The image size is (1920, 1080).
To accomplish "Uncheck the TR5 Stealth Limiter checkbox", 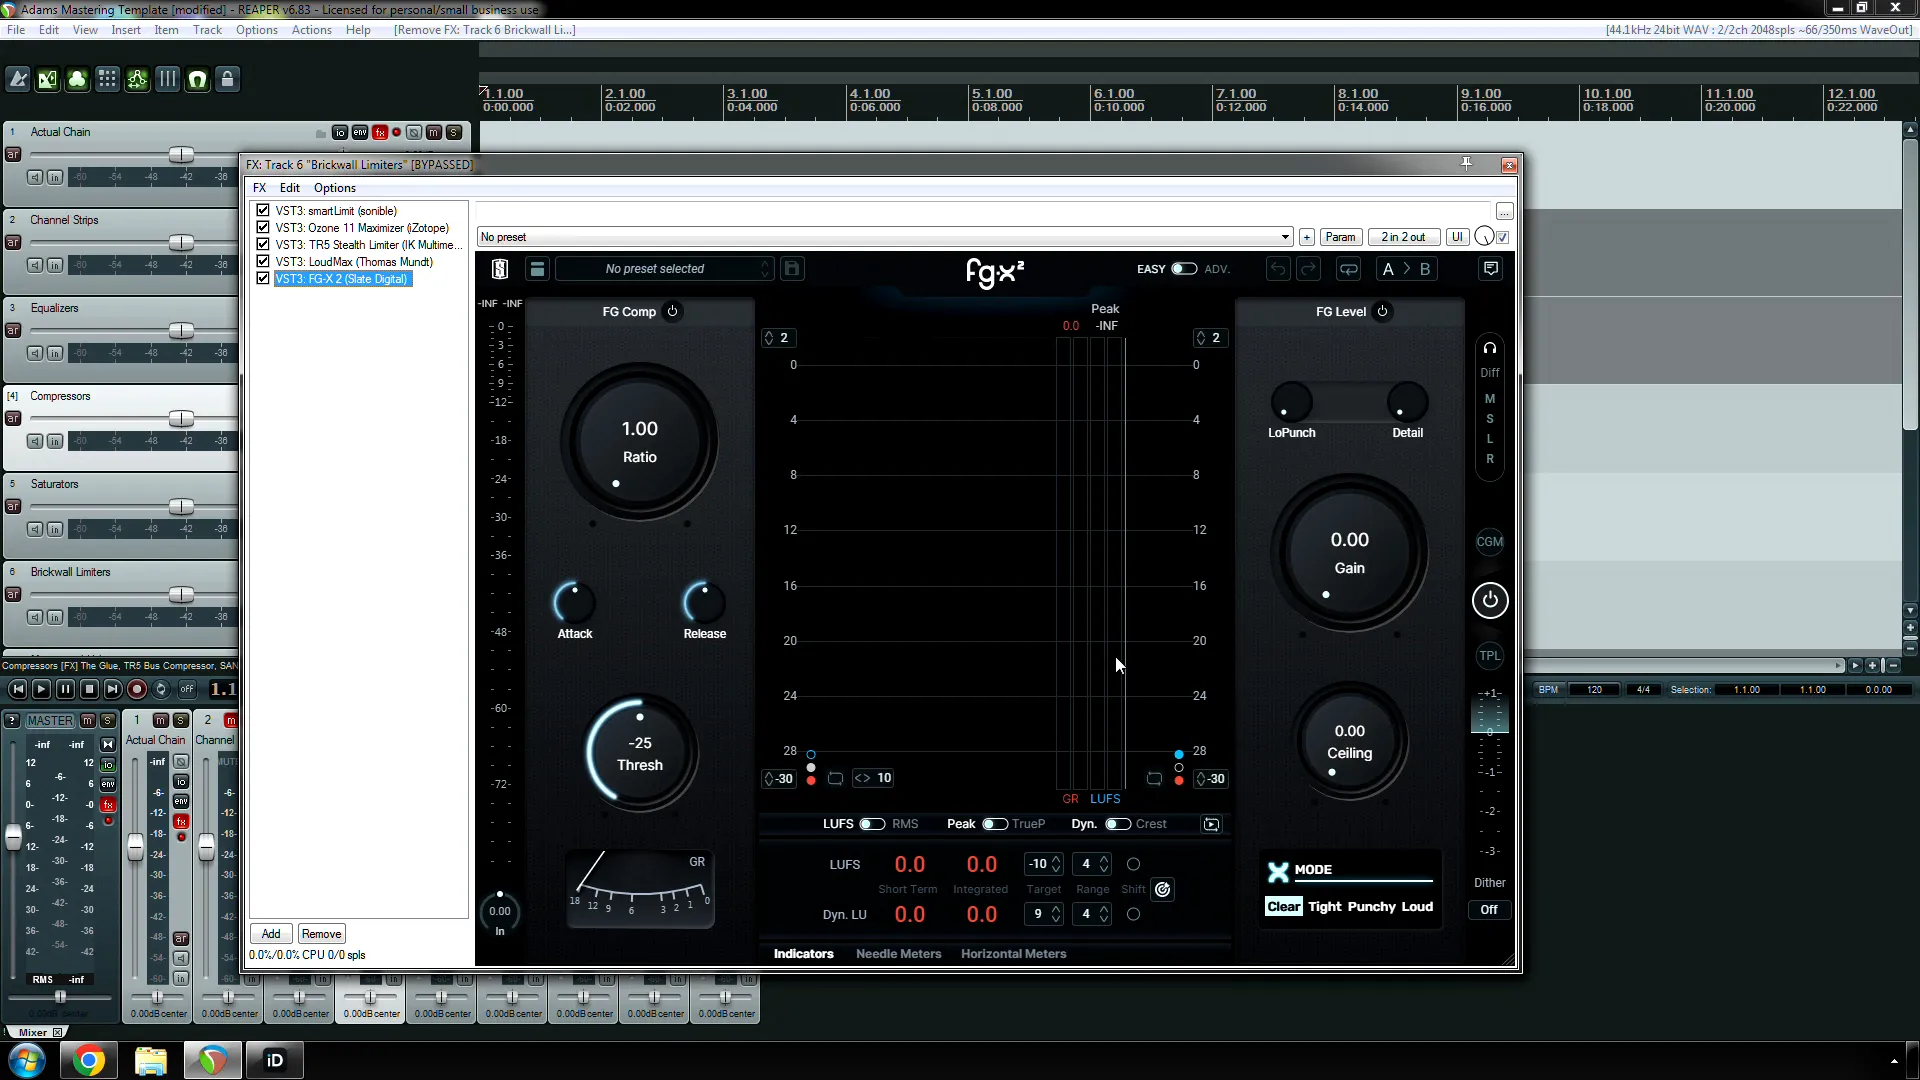I will click(x=263, y=245).
